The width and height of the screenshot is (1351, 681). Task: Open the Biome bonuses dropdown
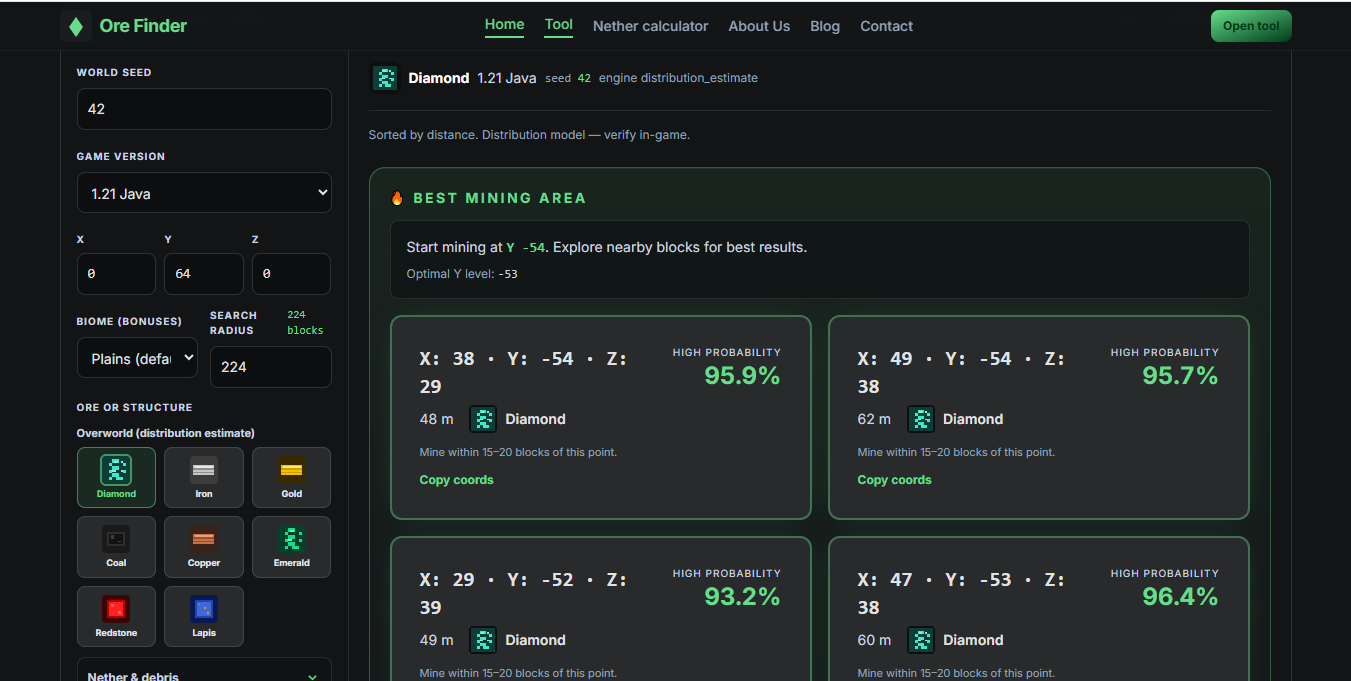point(137,358)
